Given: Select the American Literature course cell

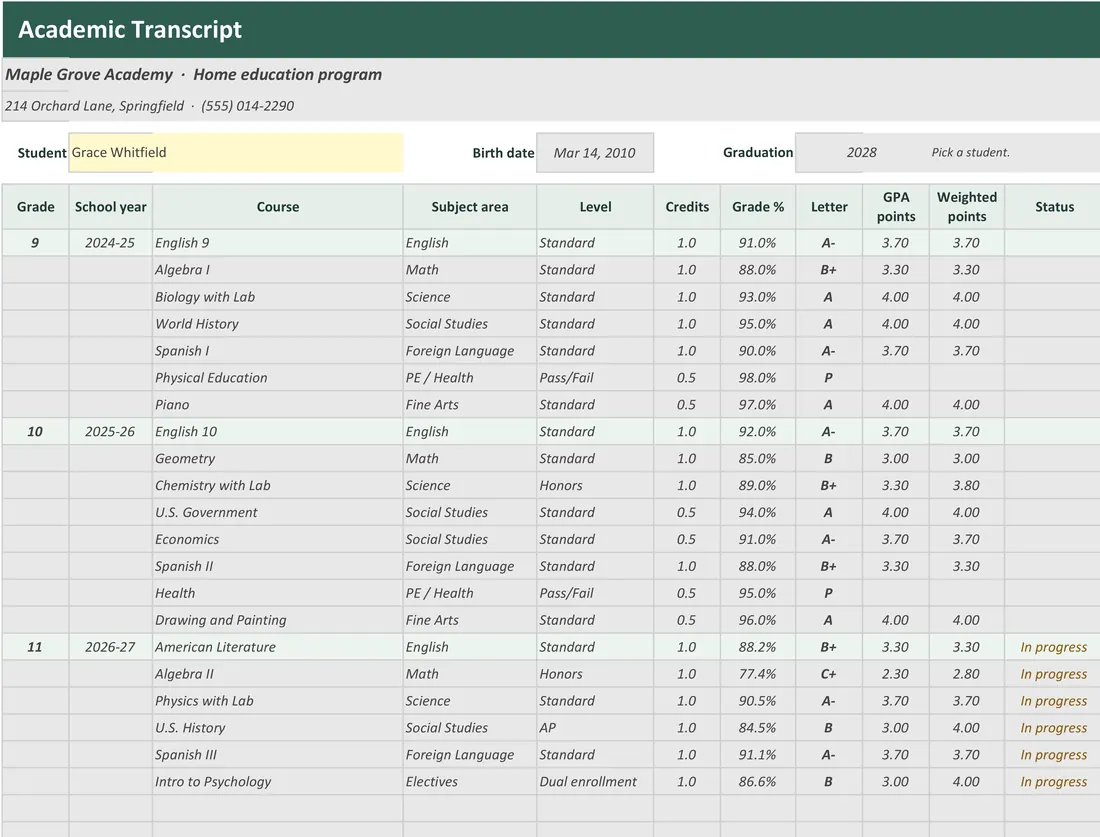Looking at the screenshot, I should tap(278, 647).
